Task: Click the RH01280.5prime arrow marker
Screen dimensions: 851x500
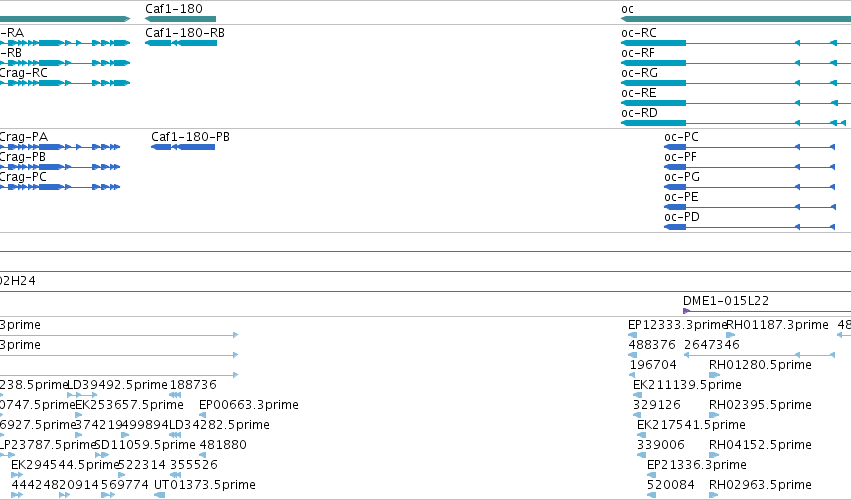Action: point(714,375)
